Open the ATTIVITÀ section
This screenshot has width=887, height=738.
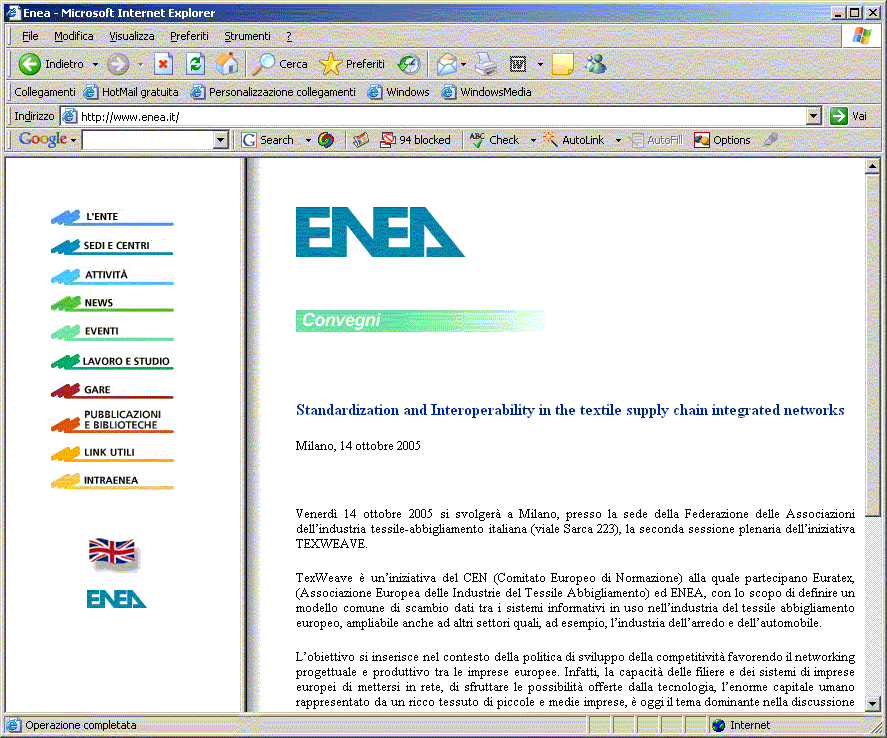point(112,275)
